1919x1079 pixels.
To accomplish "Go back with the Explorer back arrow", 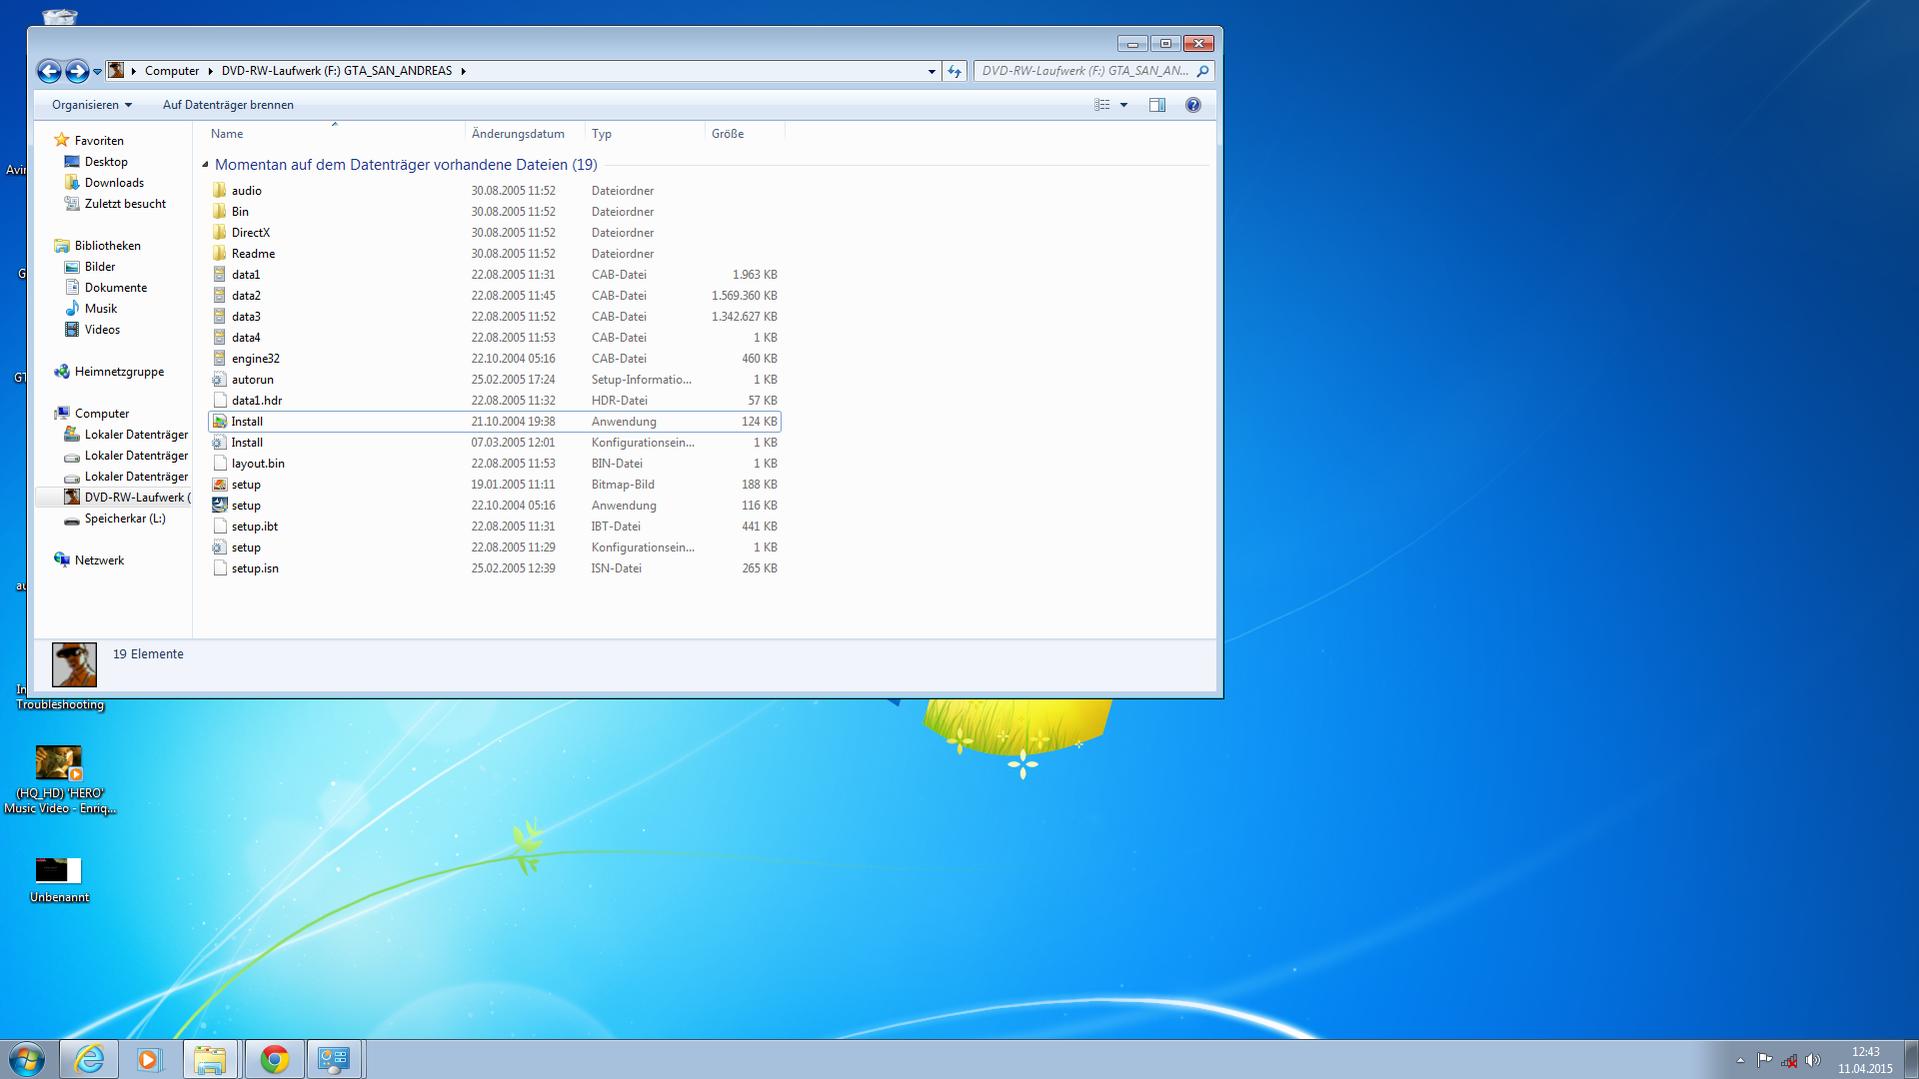I will point(49,71).
